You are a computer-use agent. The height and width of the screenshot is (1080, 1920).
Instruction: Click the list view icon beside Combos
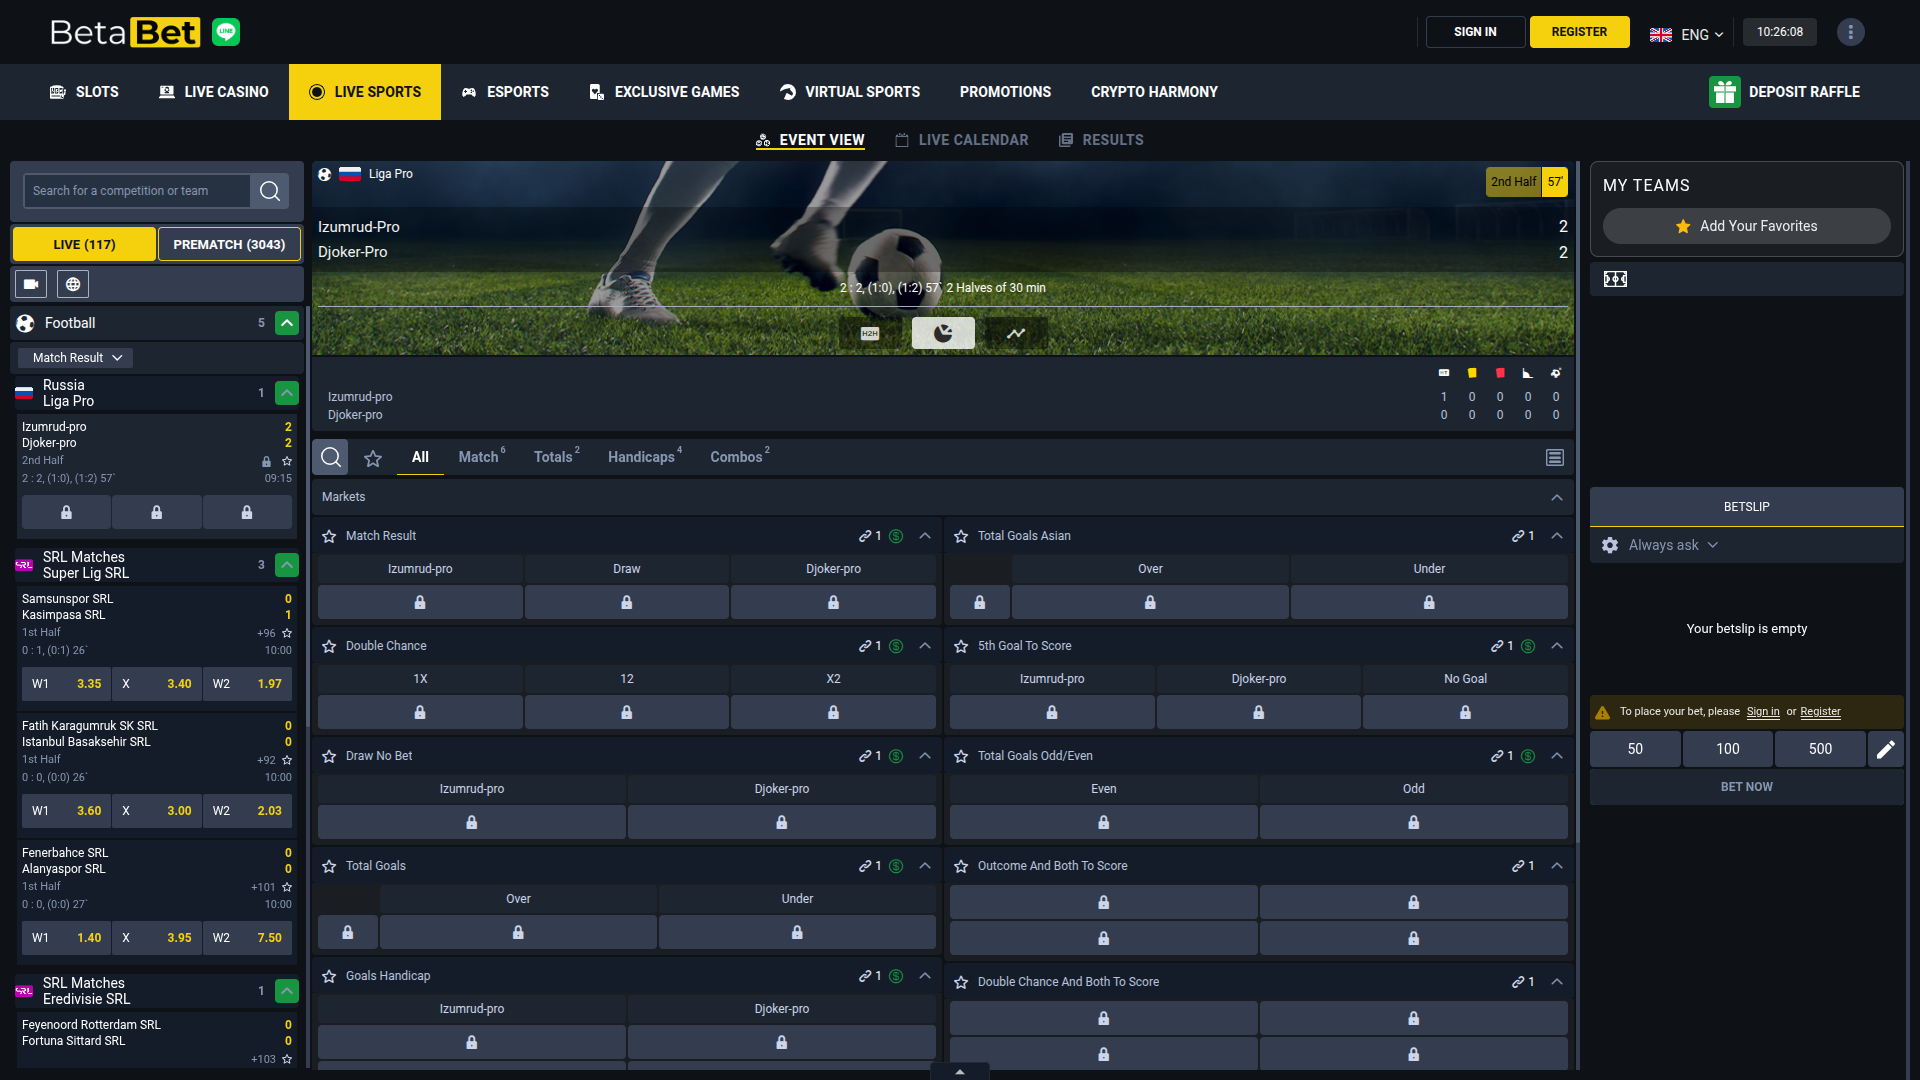1554,457
